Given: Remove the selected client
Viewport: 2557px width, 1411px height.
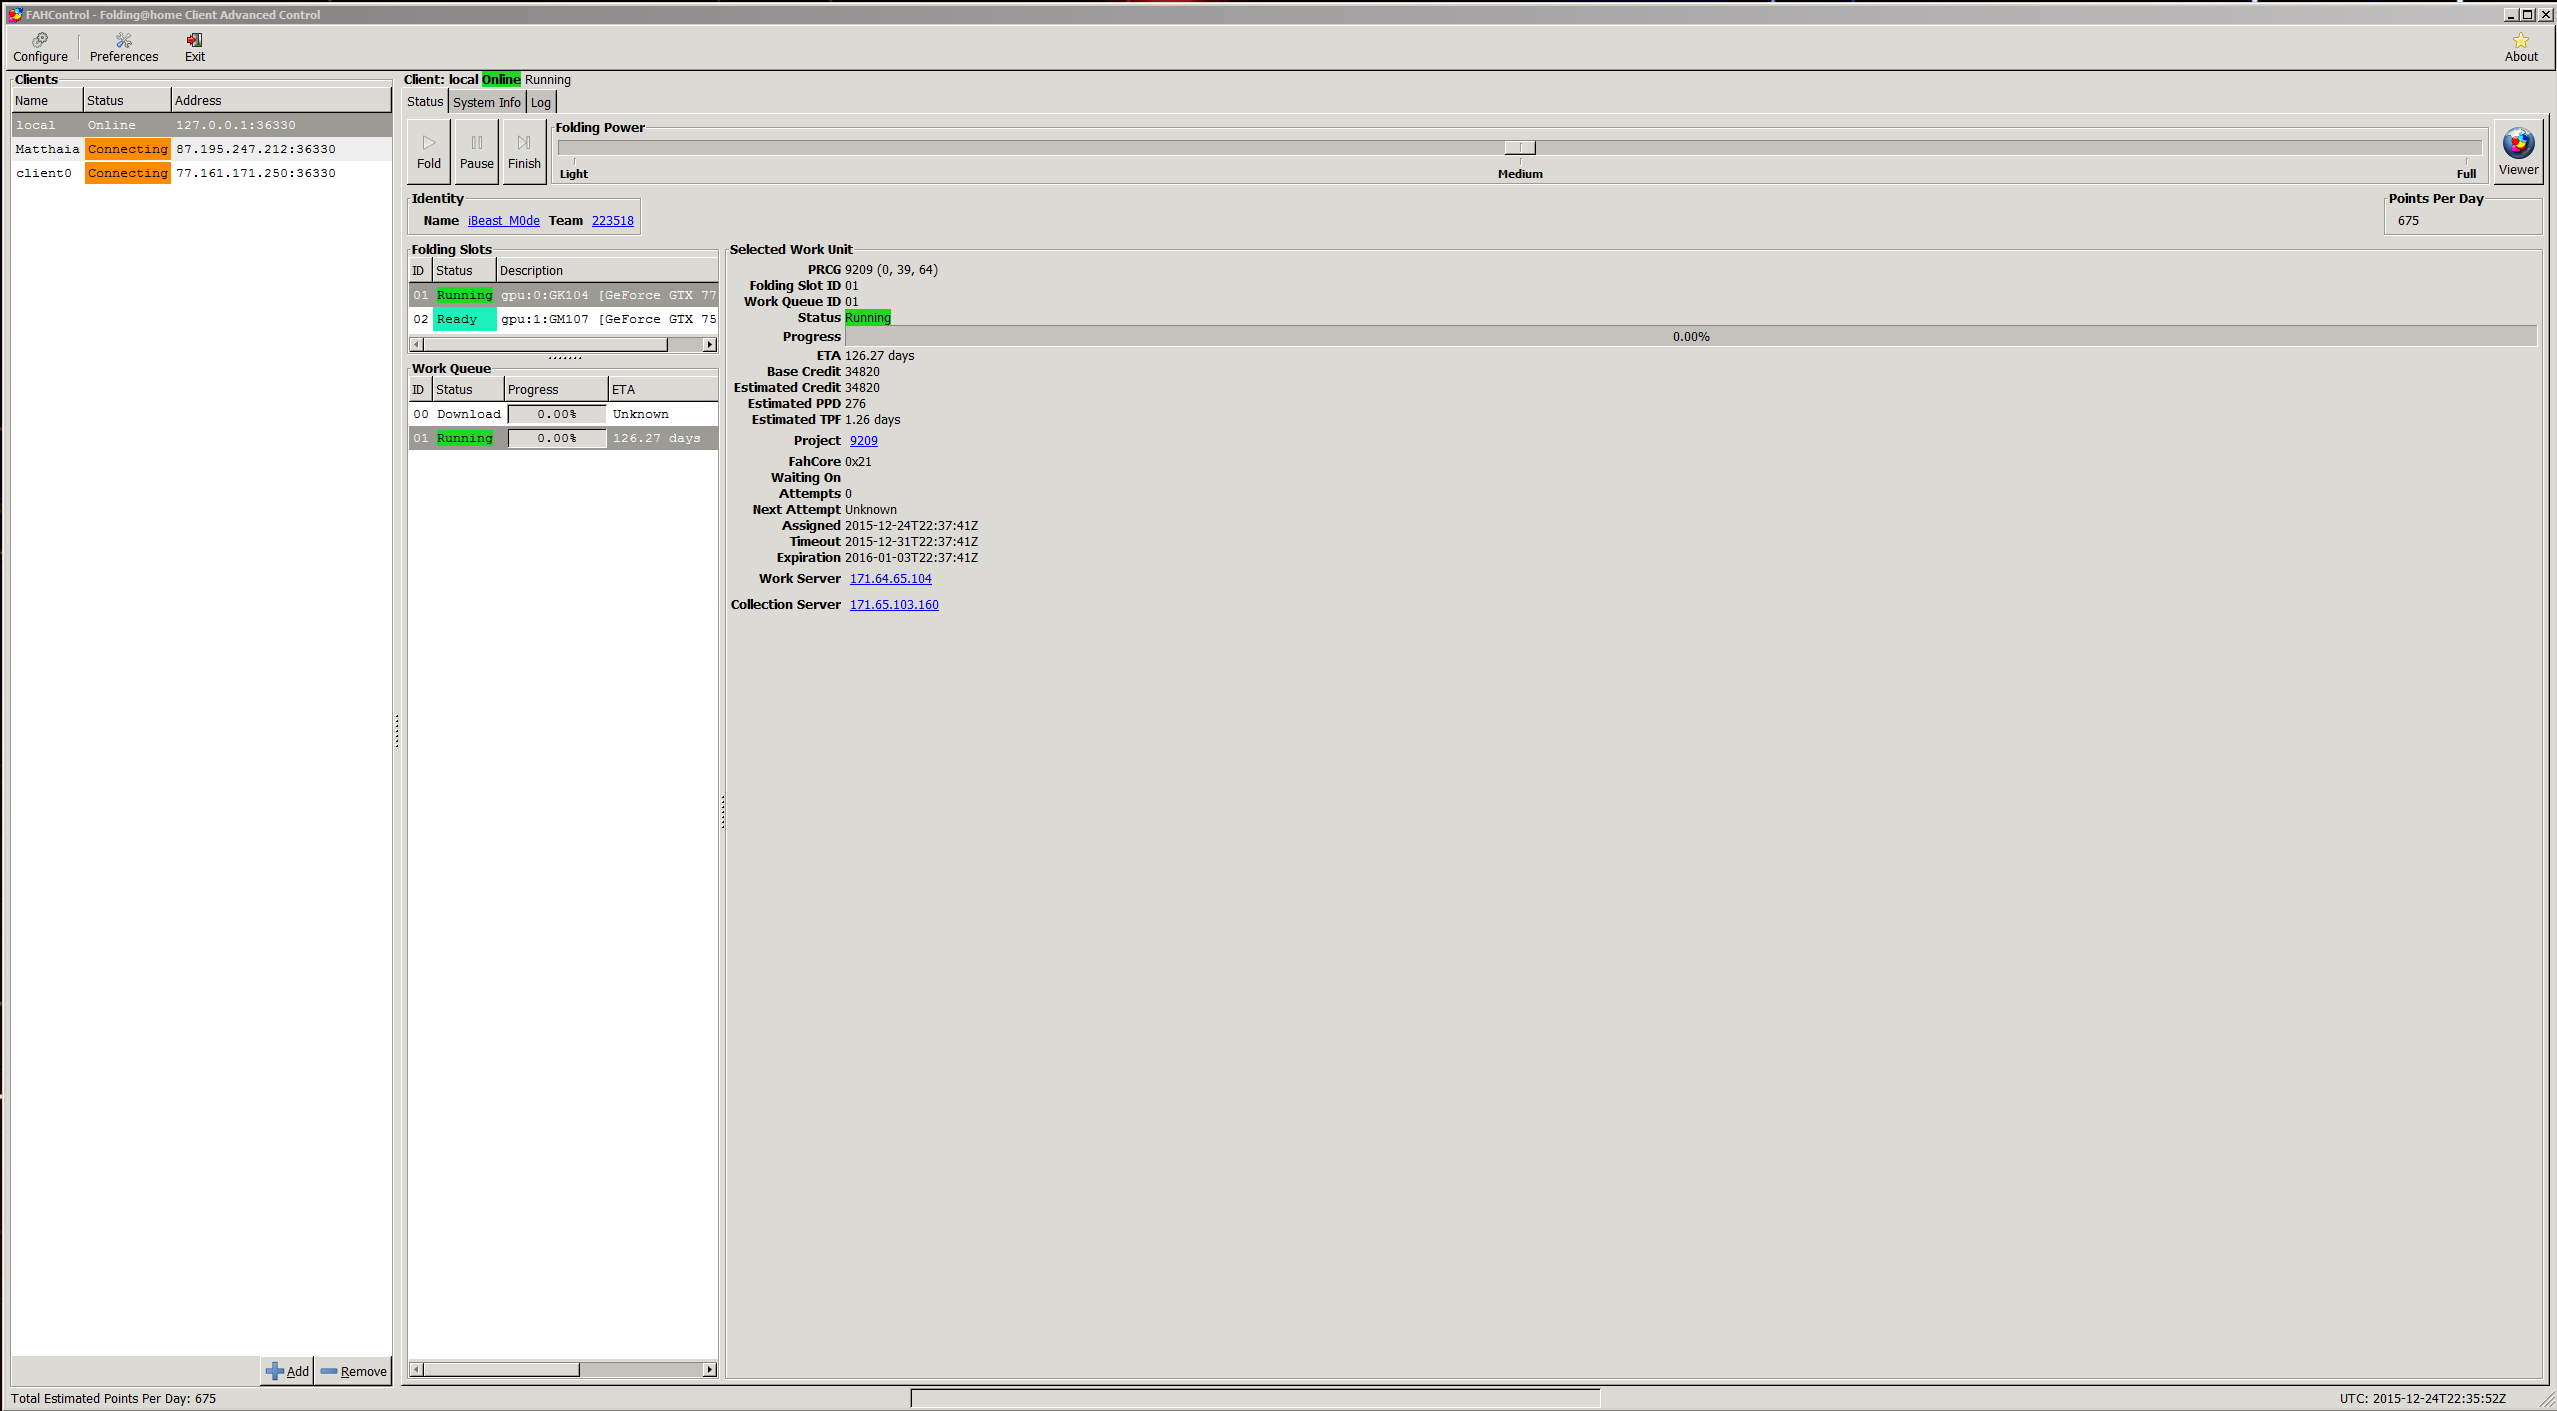Looking at the screenshot, I should point(354,1371).
